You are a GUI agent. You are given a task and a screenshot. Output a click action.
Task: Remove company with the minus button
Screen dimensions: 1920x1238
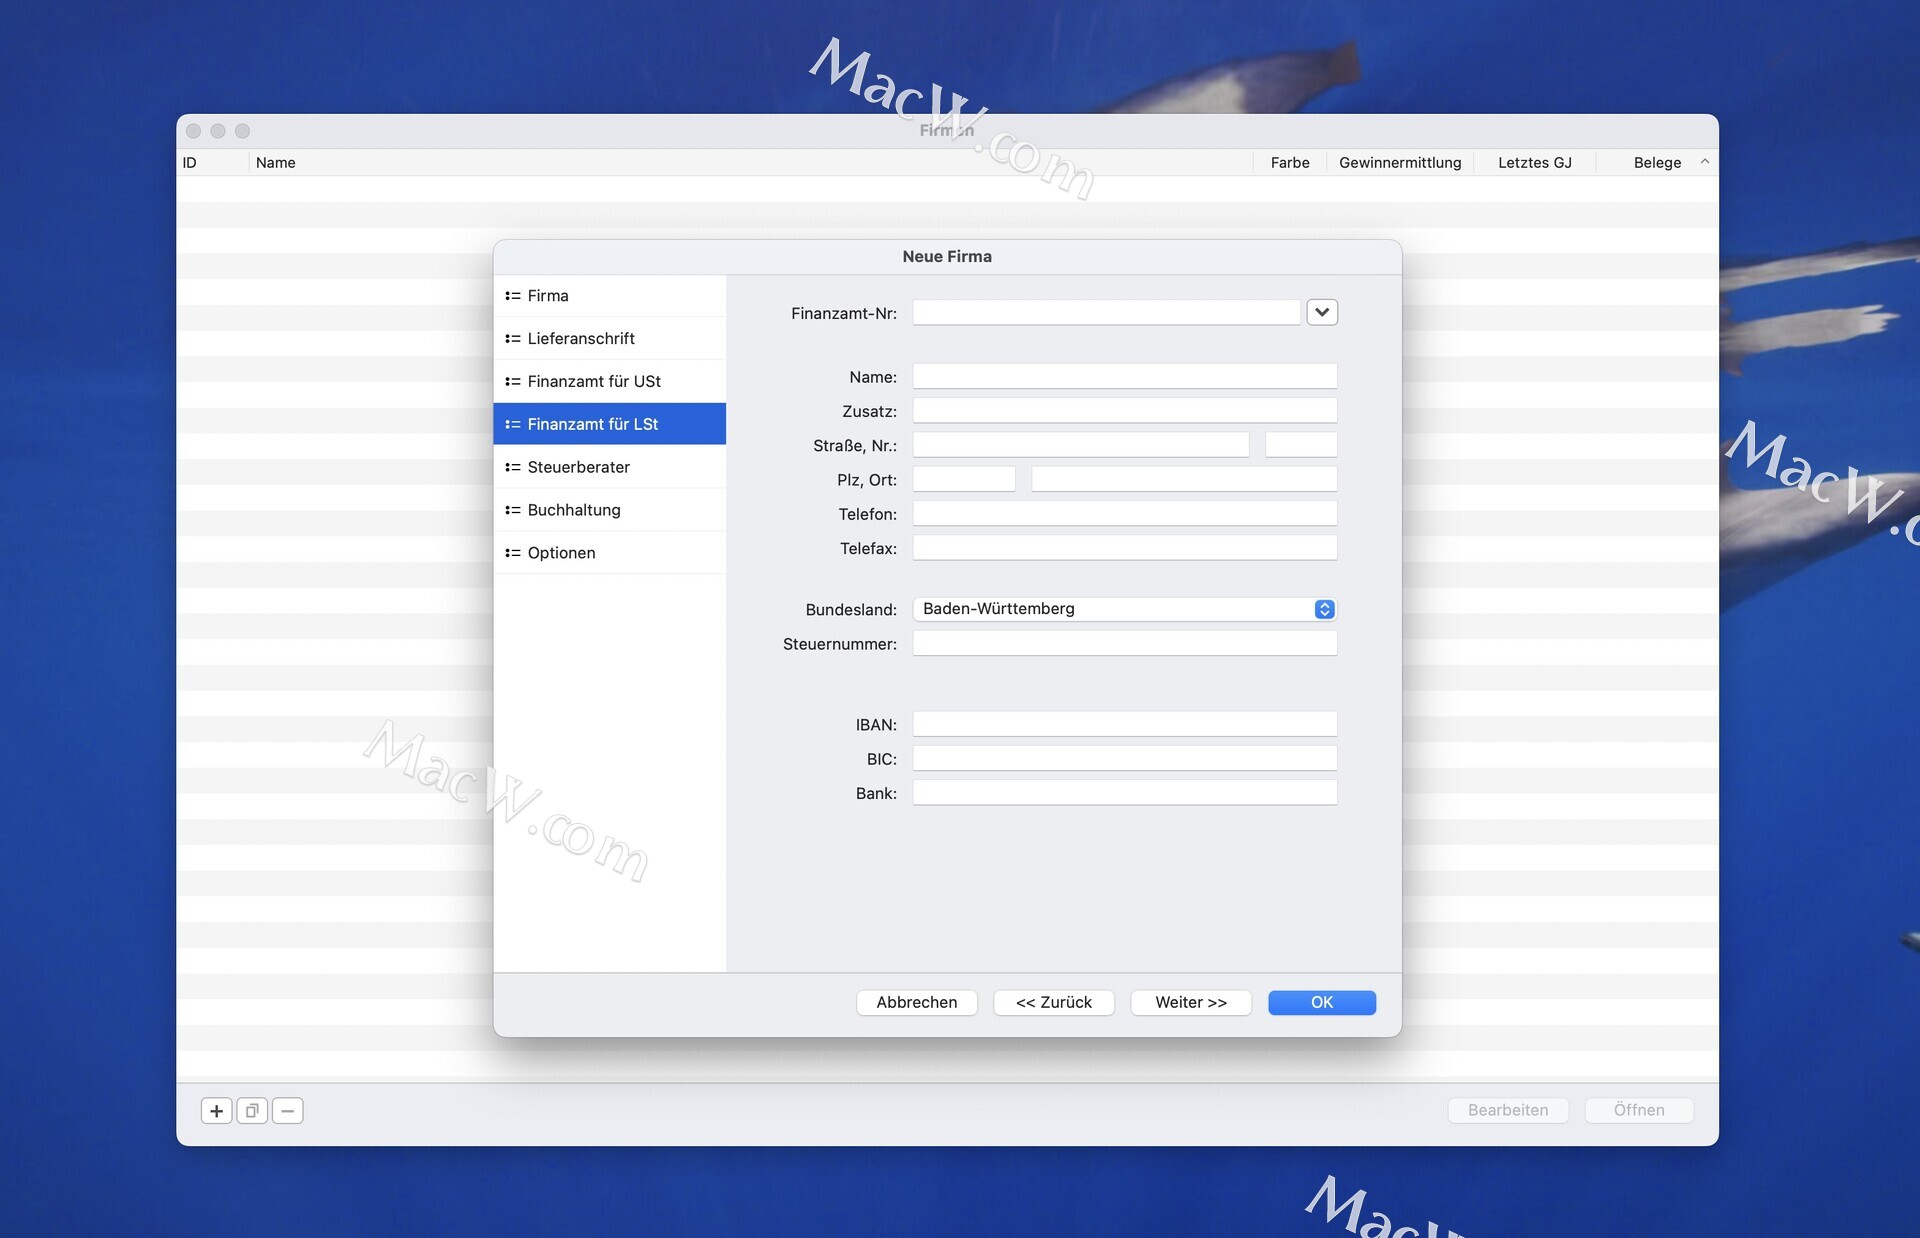point(288,1110)
